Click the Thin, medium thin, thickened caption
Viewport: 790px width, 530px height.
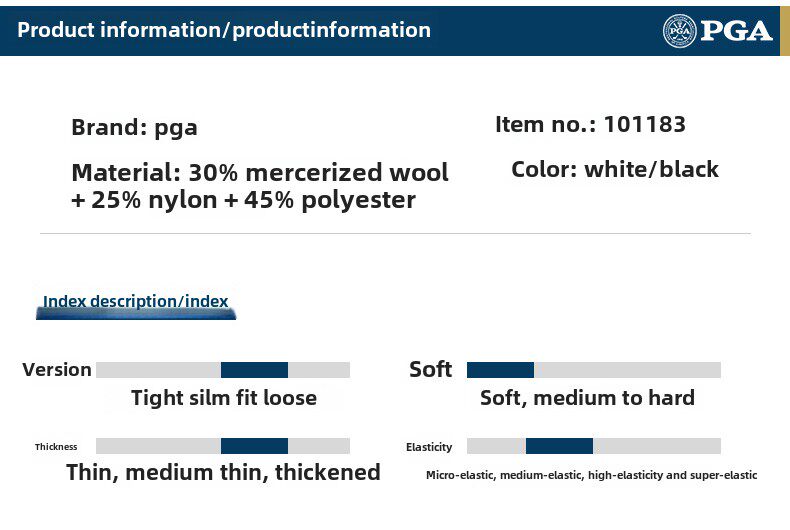point(223,472)
